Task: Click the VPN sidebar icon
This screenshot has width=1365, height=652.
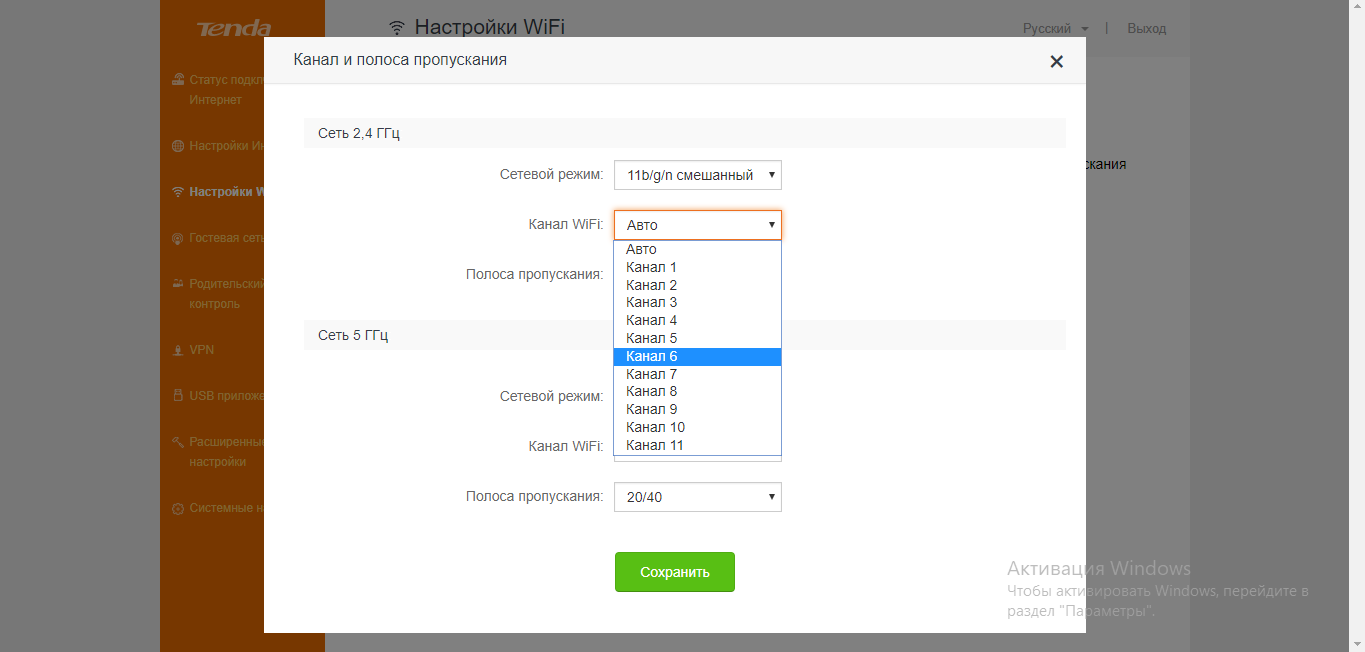Action: pyautogui.click(x=178, y=350)
